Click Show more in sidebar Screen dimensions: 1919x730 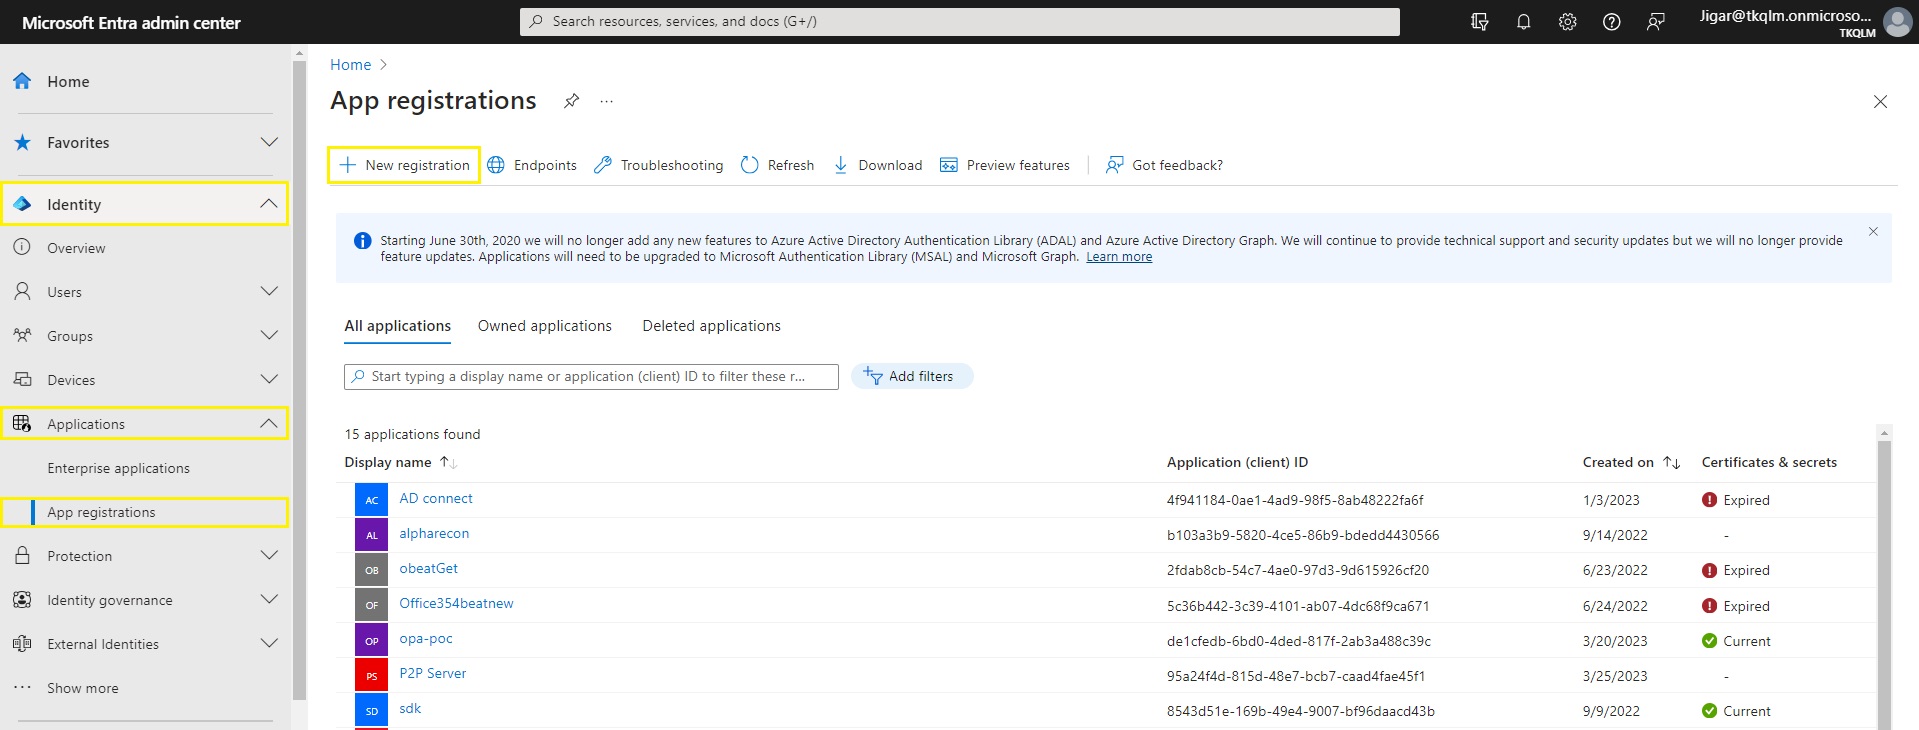coord(83,688)
